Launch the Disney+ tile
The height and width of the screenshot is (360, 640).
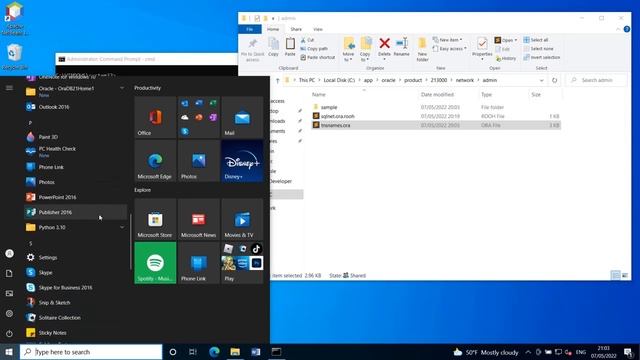pos(242,161)
